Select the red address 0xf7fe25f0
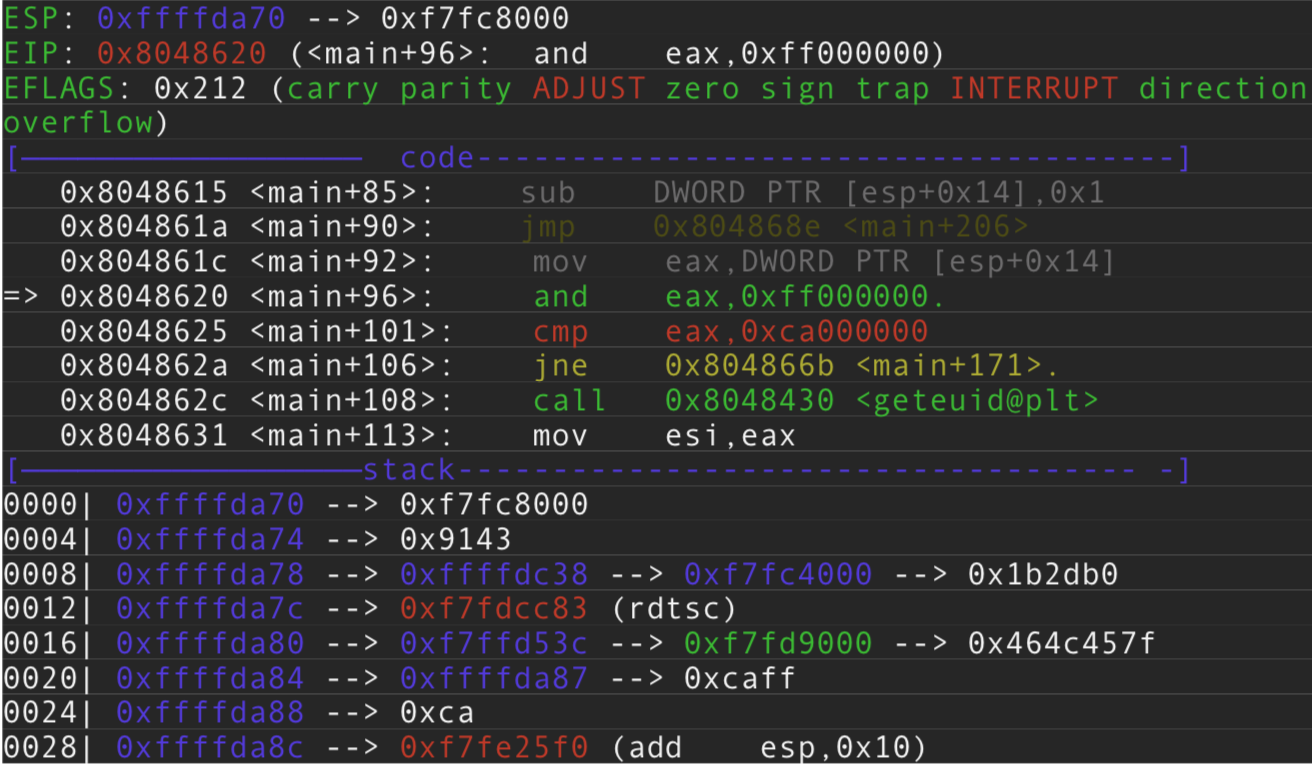The width and height of the screenshot is (1312, 764). tap(494, 748)
